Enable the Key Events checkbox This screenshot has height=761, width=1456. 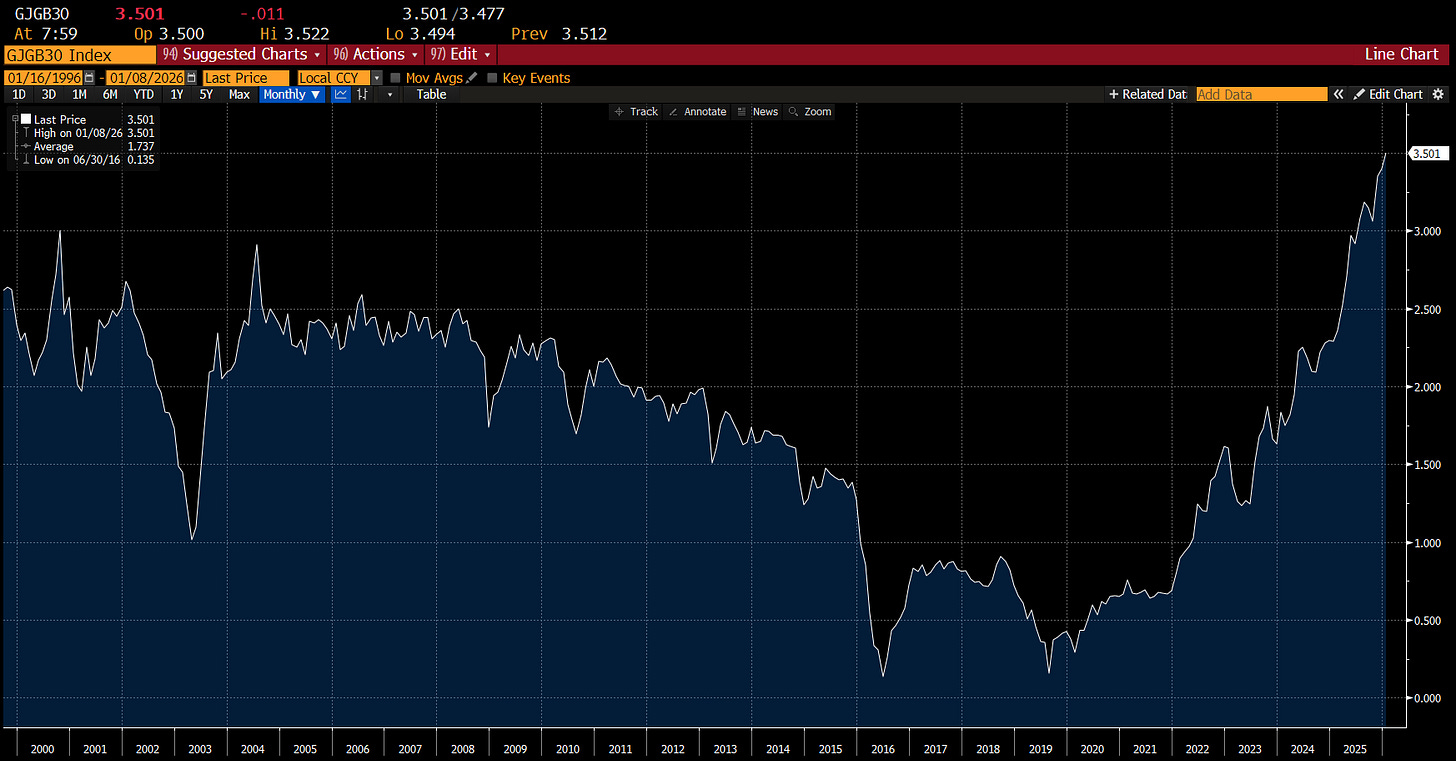coord(492,78)
